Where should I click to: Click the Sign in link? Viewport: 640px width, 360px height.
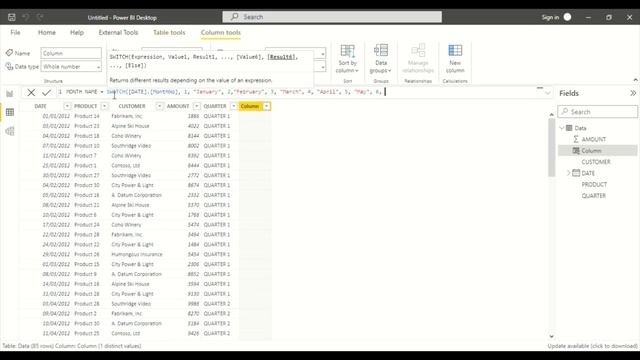(550, 17)
